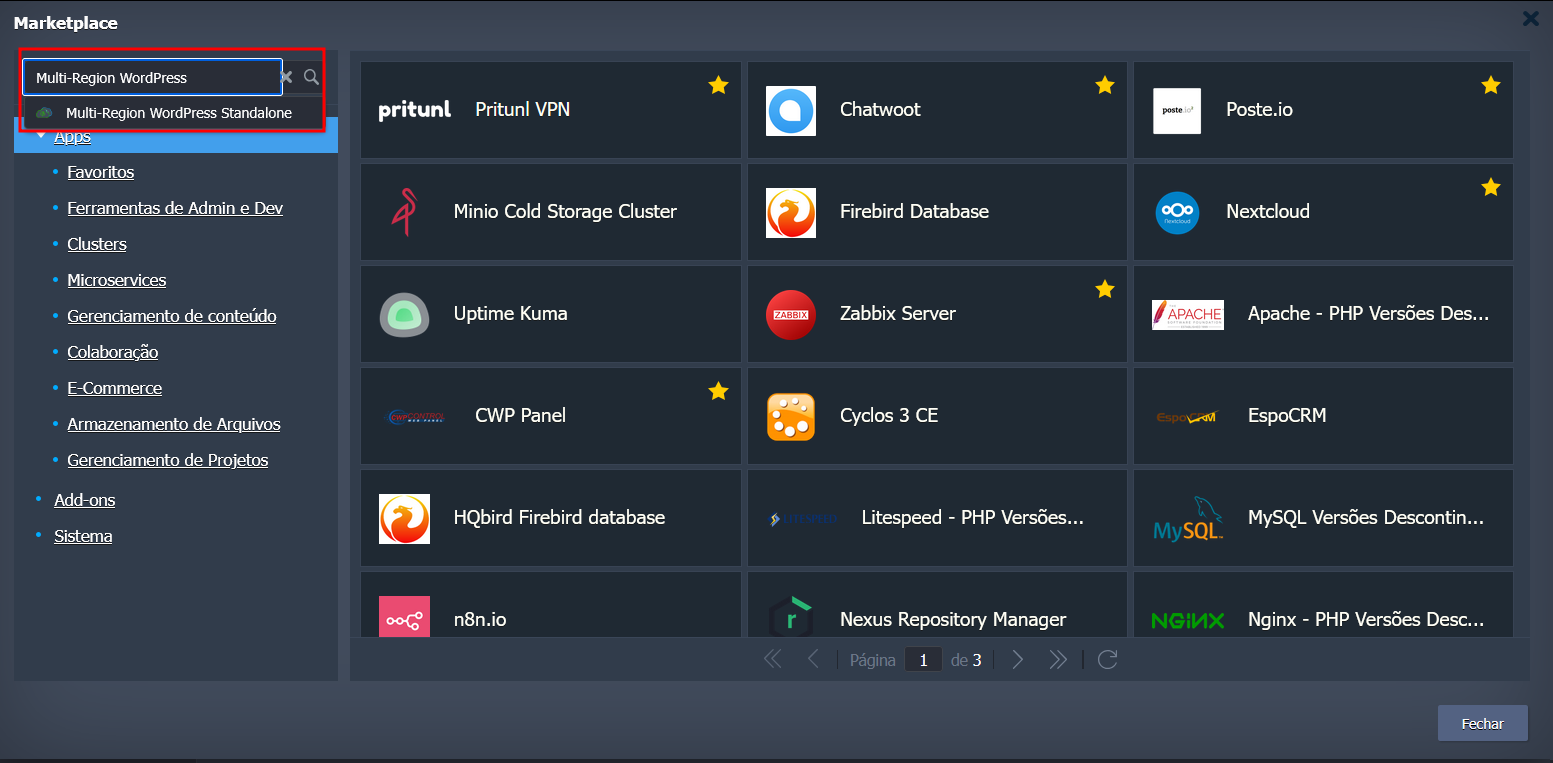
Task: Click the Poste.io logo icon
Action: pos(1177,110)
